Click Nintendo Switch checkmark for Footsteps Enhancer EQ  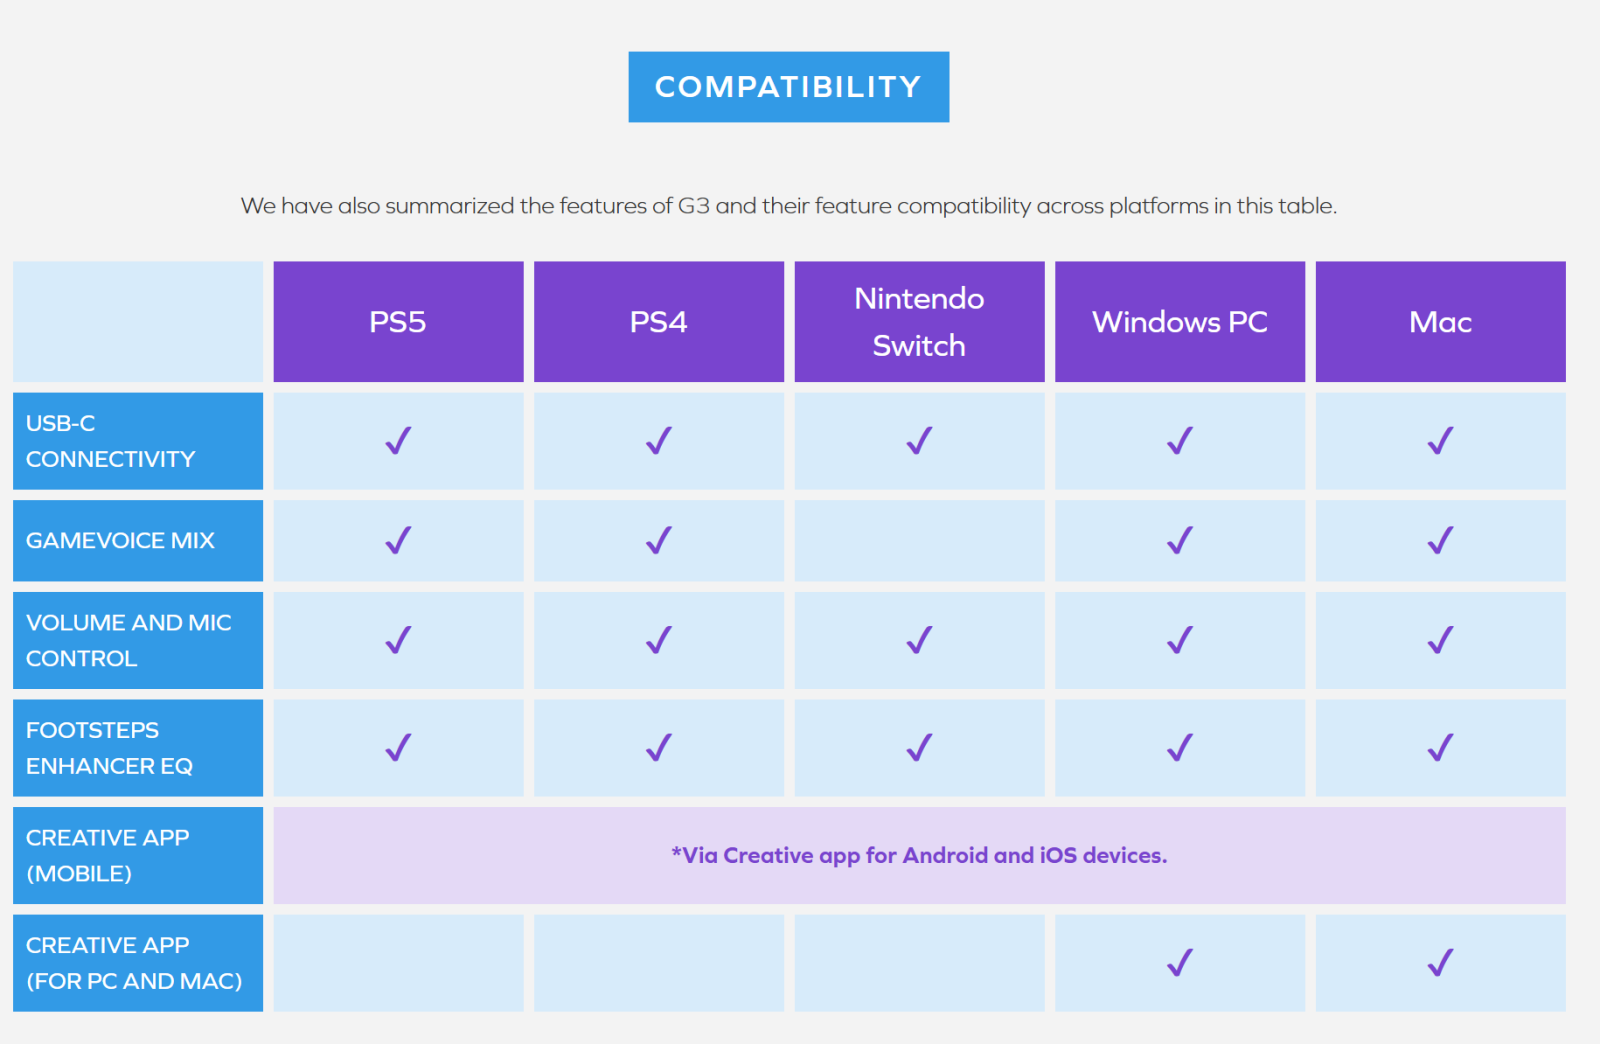(919, 748)
